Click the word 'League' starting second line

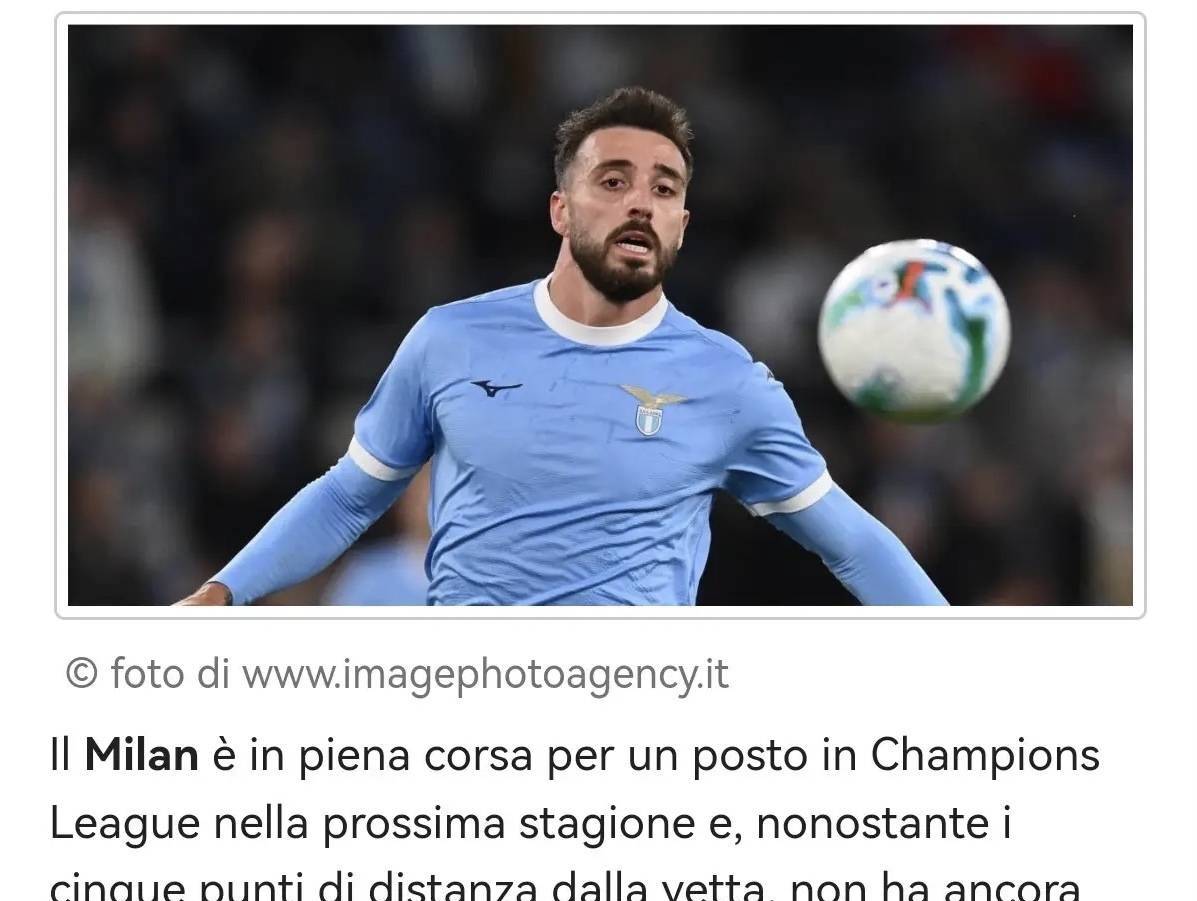tap(124, 825)
